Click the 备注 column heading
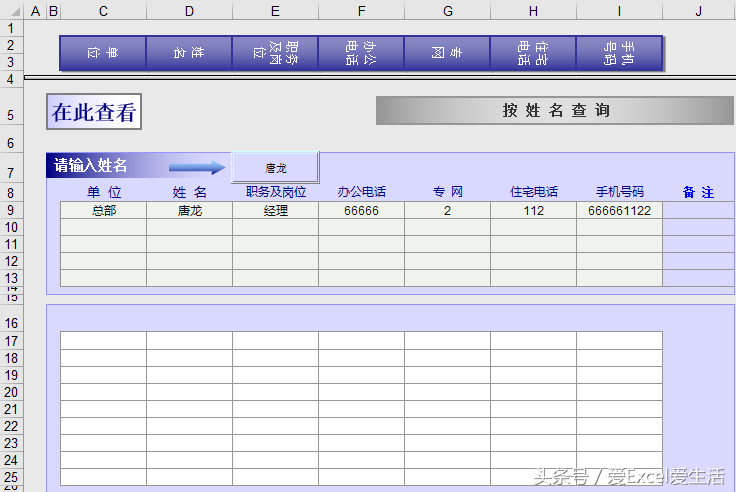Viewport: 736px width, 492px height. point(698,192)
